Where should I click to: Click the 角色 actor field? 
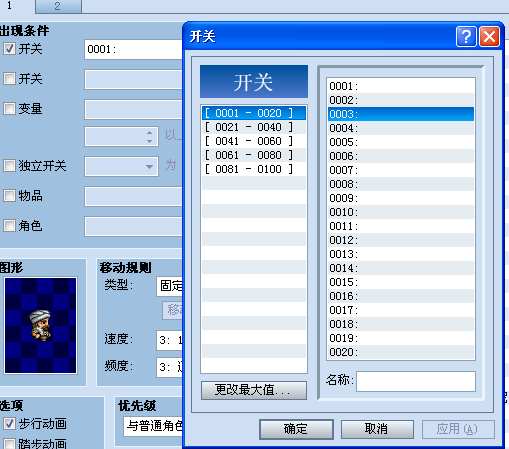click(x=133, y=226)
